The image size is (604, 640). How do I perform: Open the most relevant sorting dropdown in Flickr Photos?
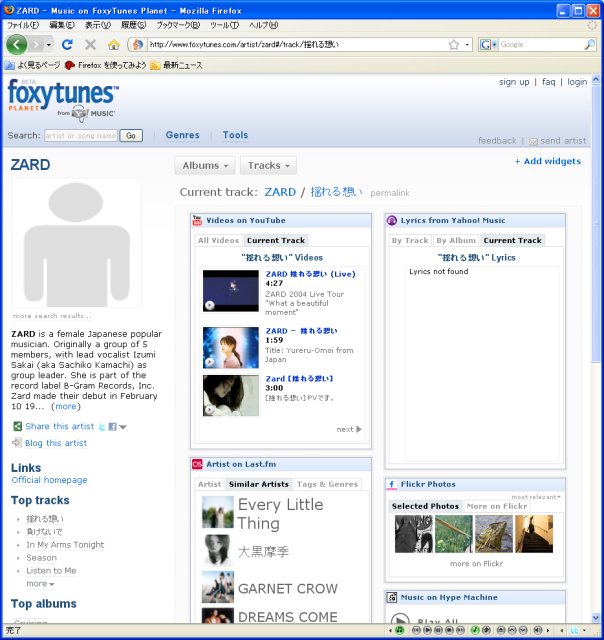[536, 497]
